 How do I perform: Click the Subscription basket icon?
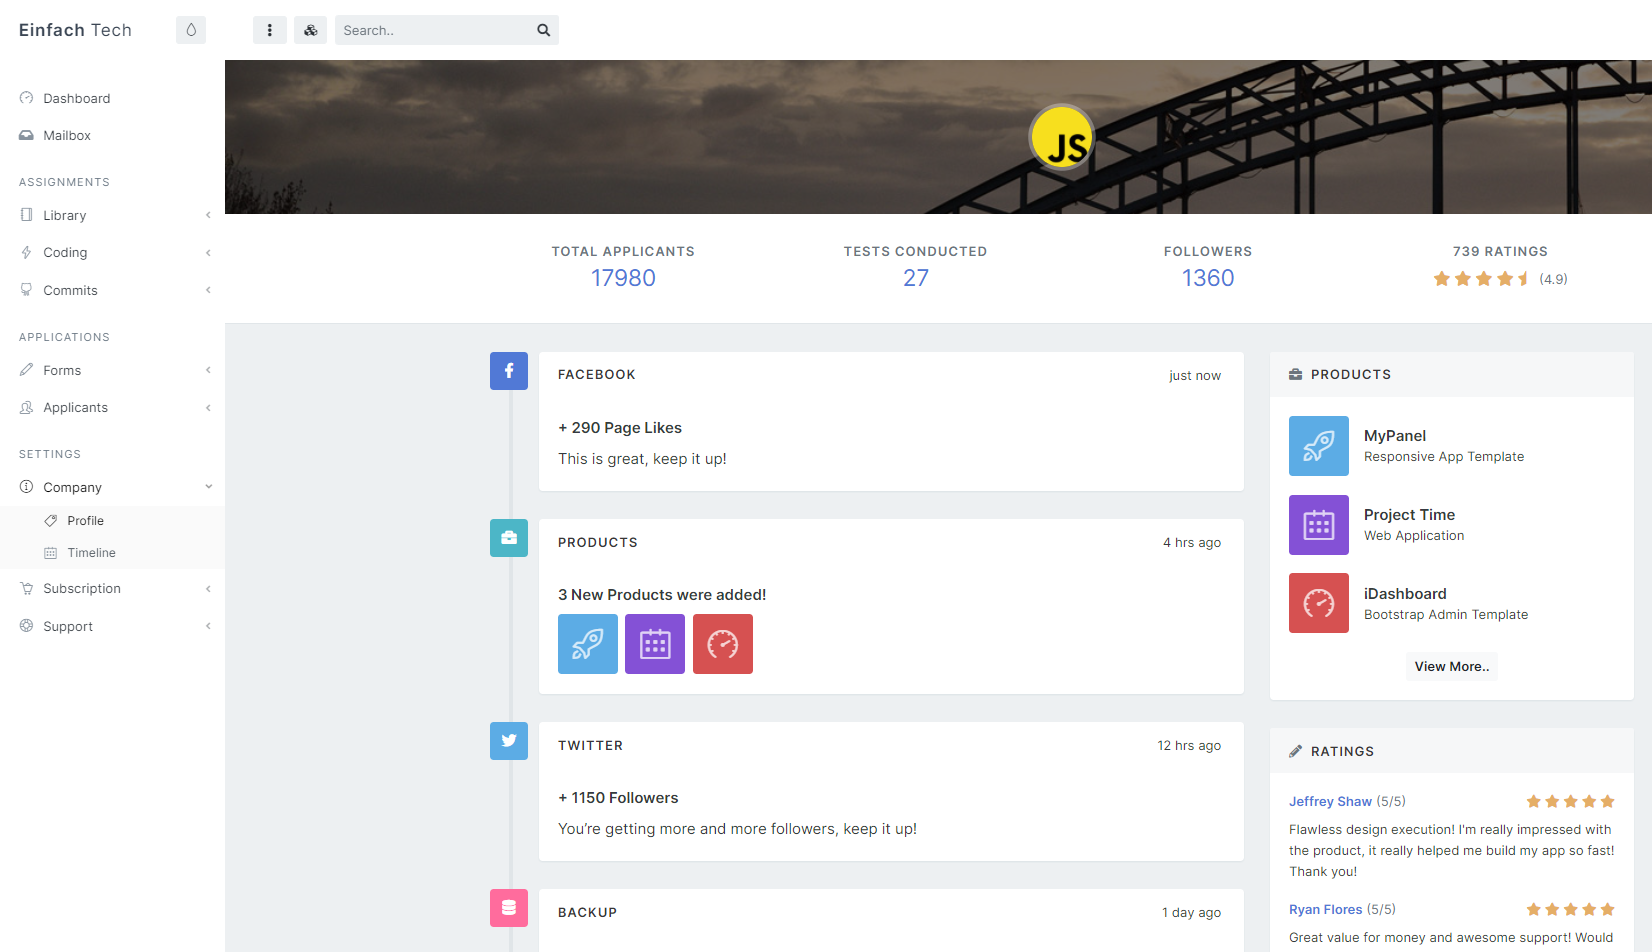tap(27, 589)
